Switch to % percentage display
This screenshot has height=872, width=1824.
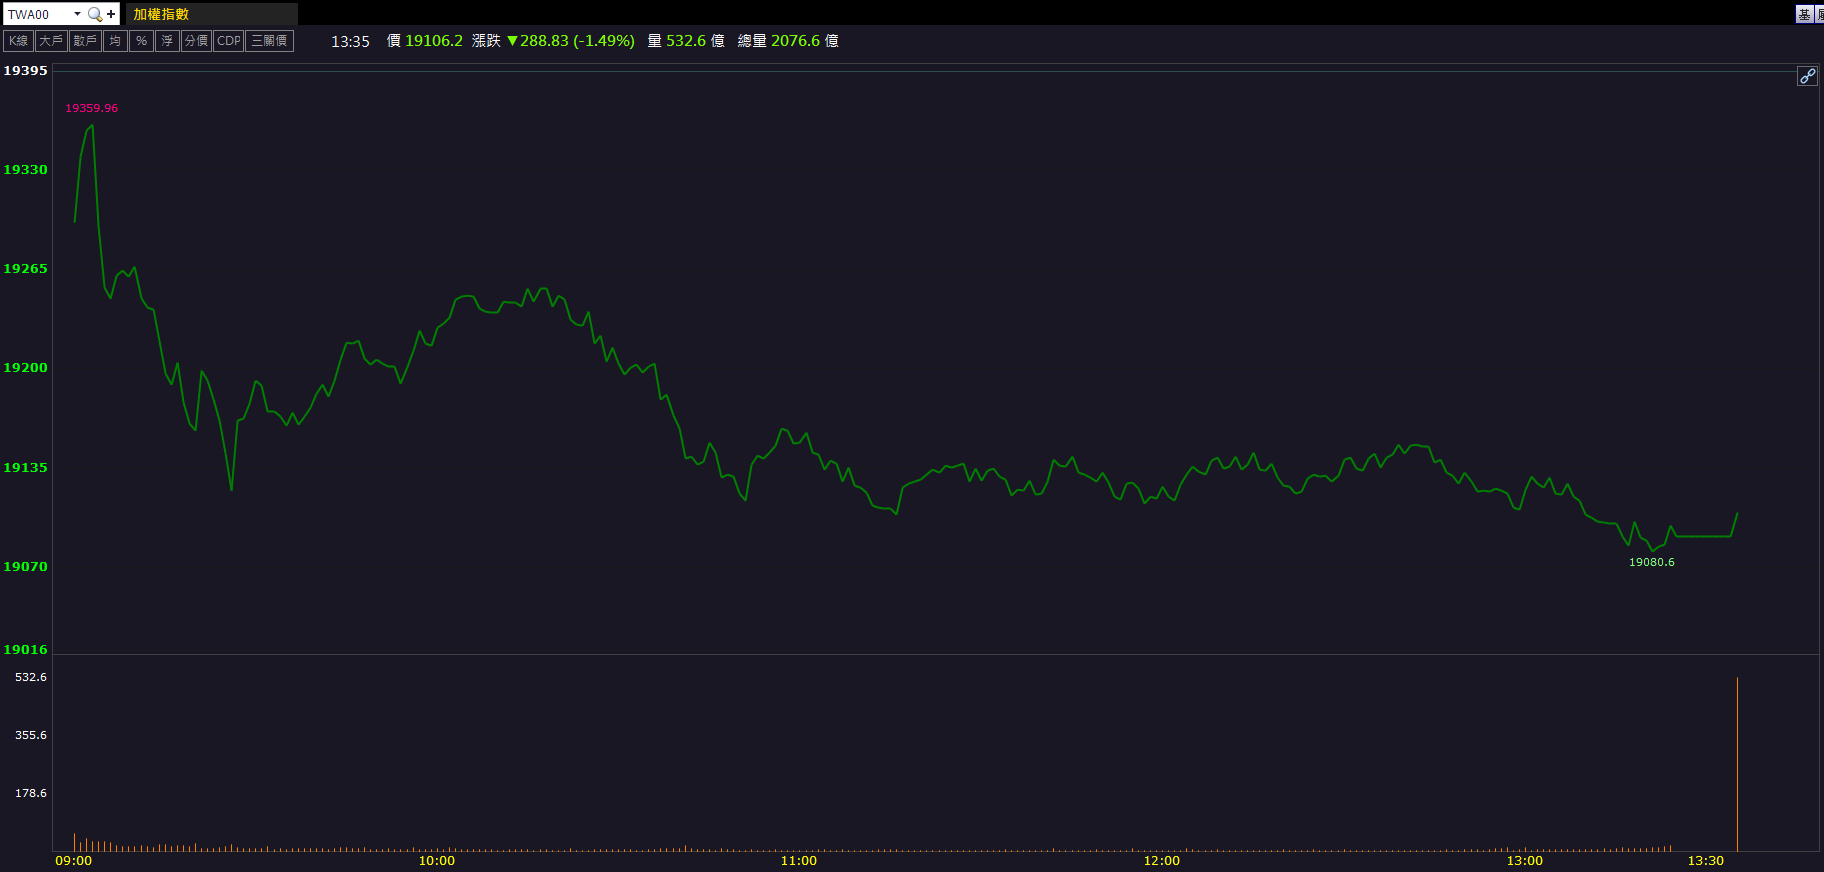(x=141, y=41)
